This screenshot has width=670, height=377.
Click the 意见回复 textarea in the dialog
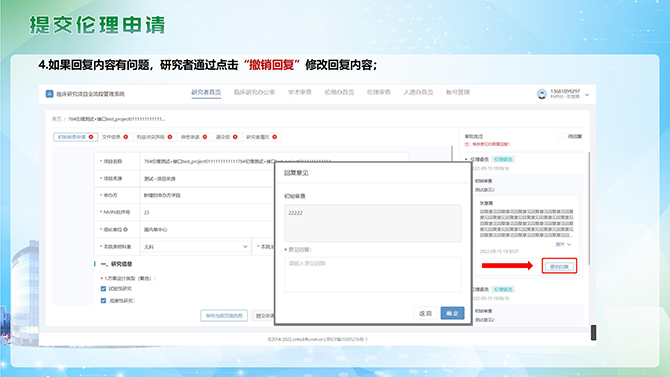click(373, 275)
